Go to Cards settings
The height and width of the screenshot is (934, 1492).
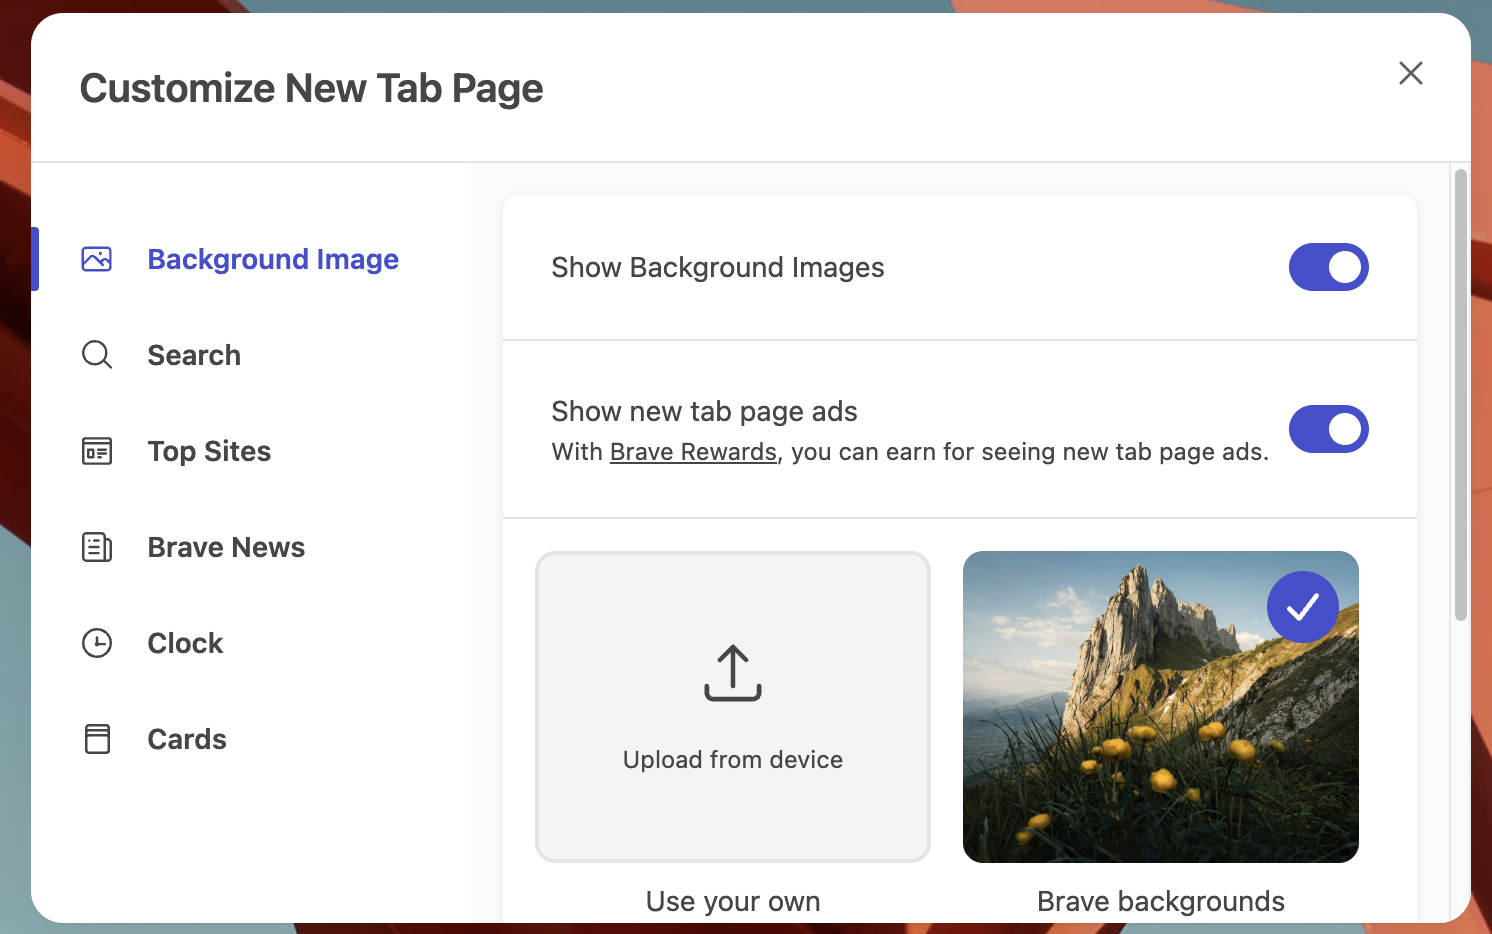tap(187, 739)
